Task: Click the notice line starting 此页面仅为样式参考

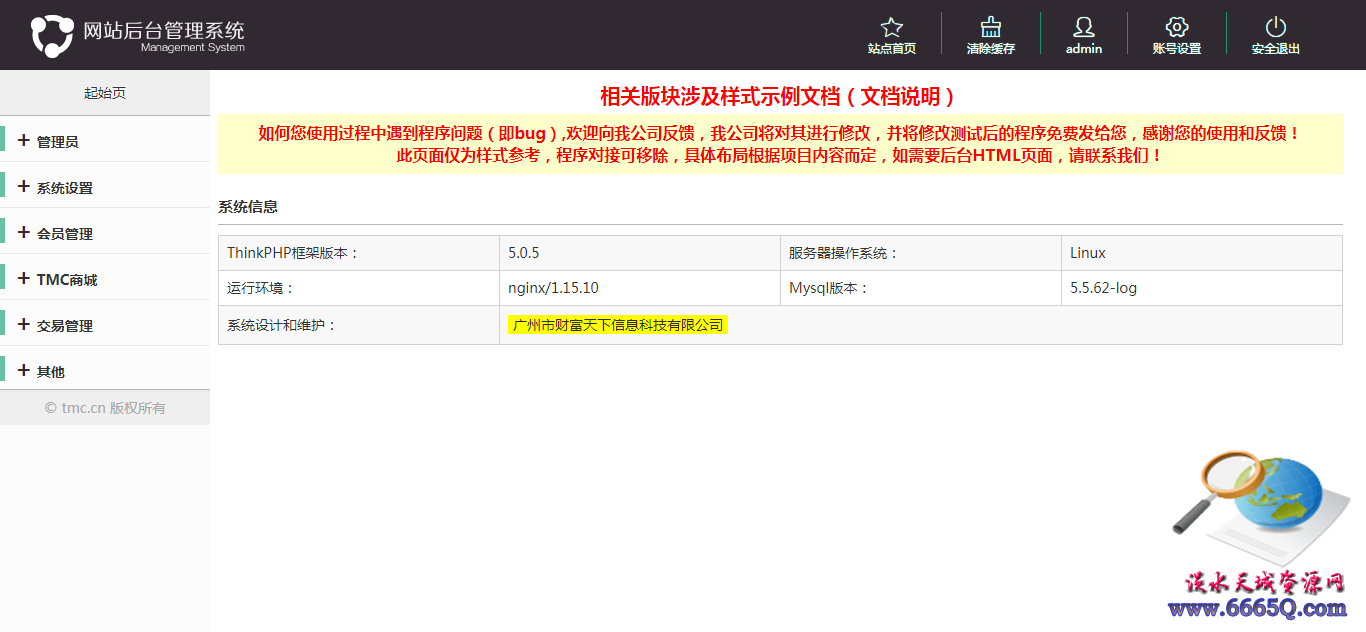Action: (780, 156)
